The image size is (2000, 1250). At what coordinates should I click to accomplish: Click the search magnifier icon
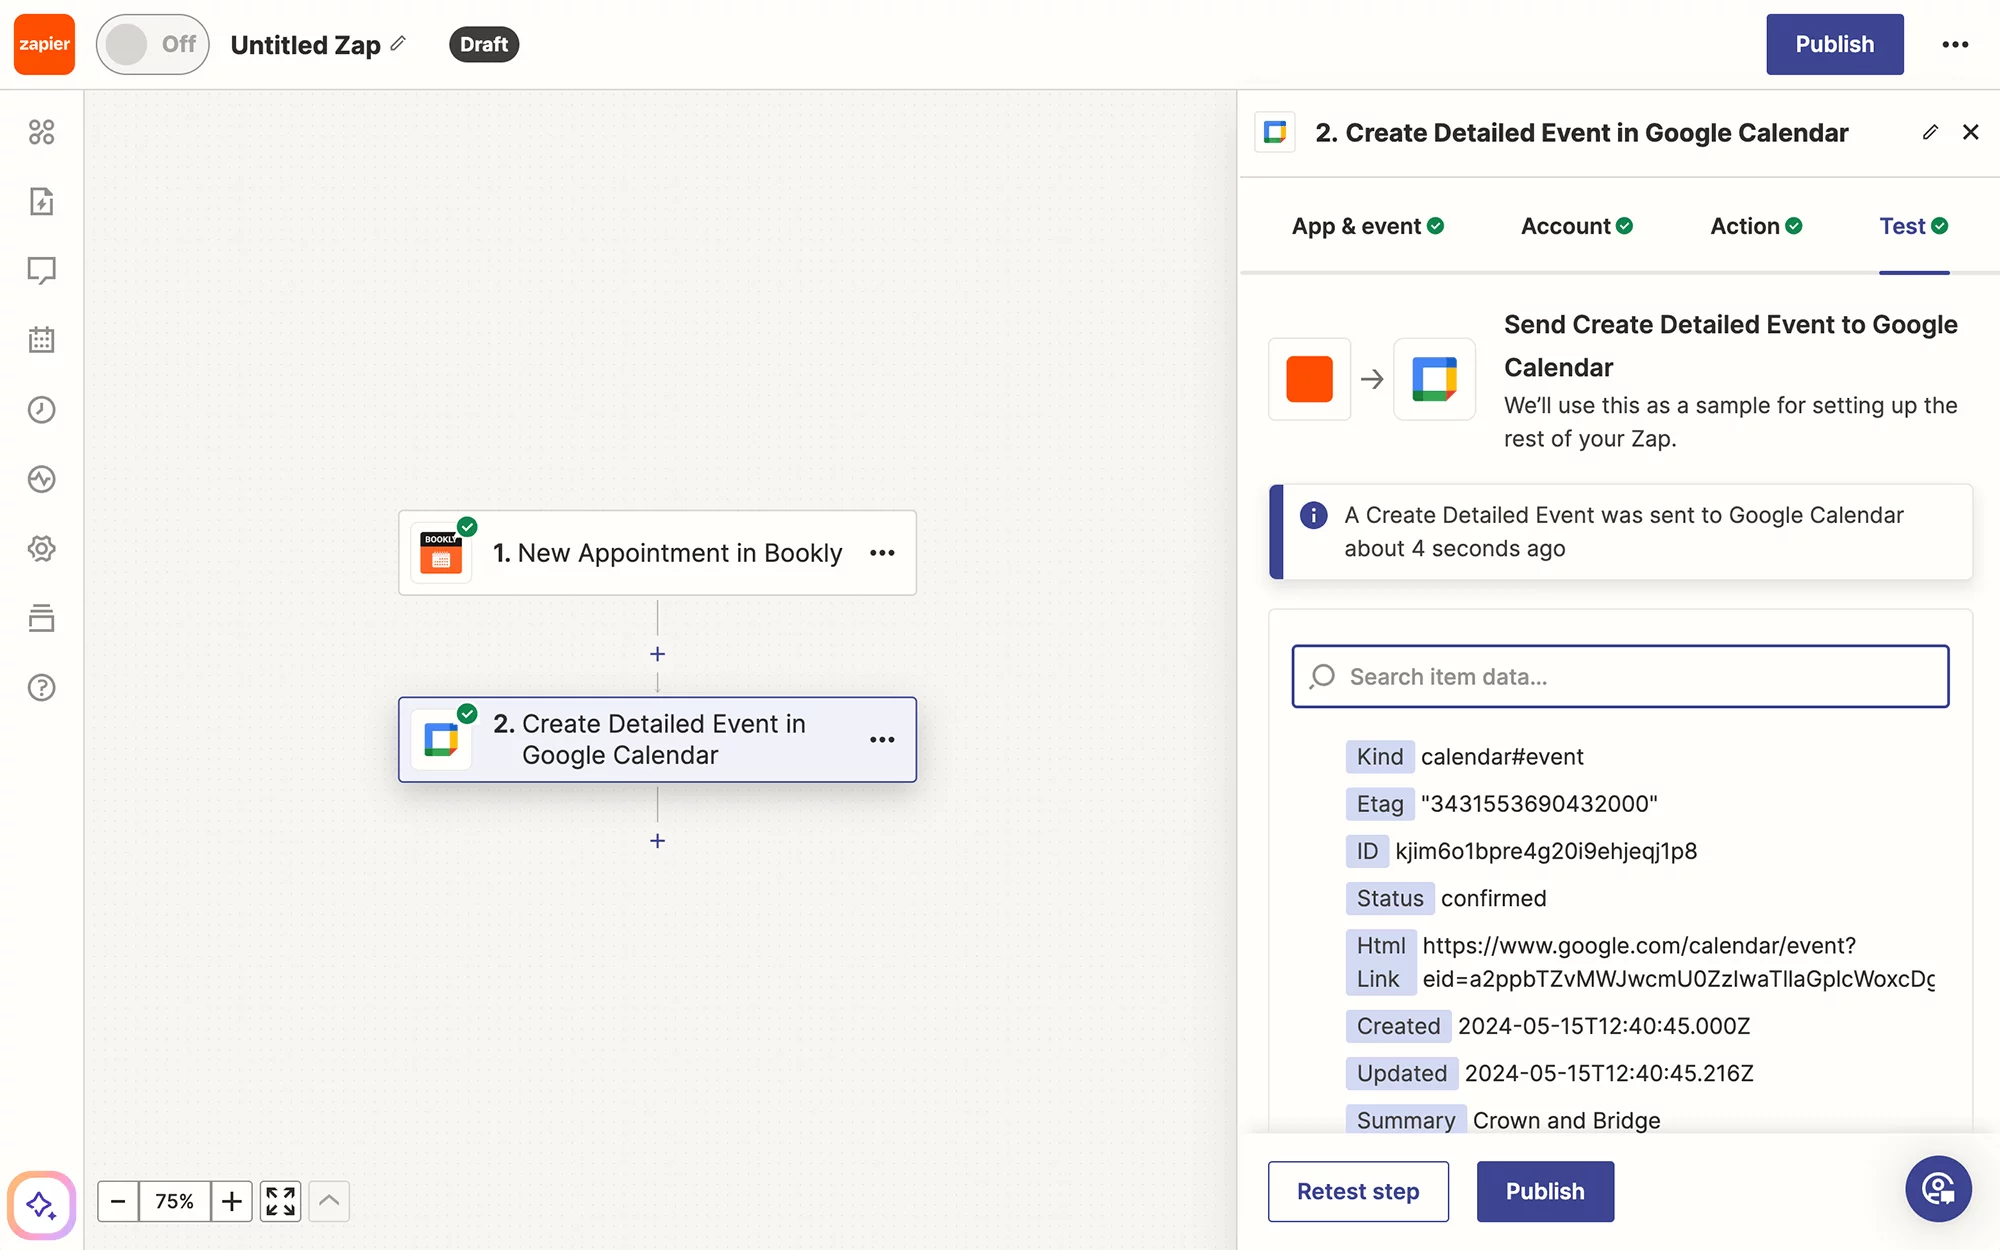[1322, 677]
